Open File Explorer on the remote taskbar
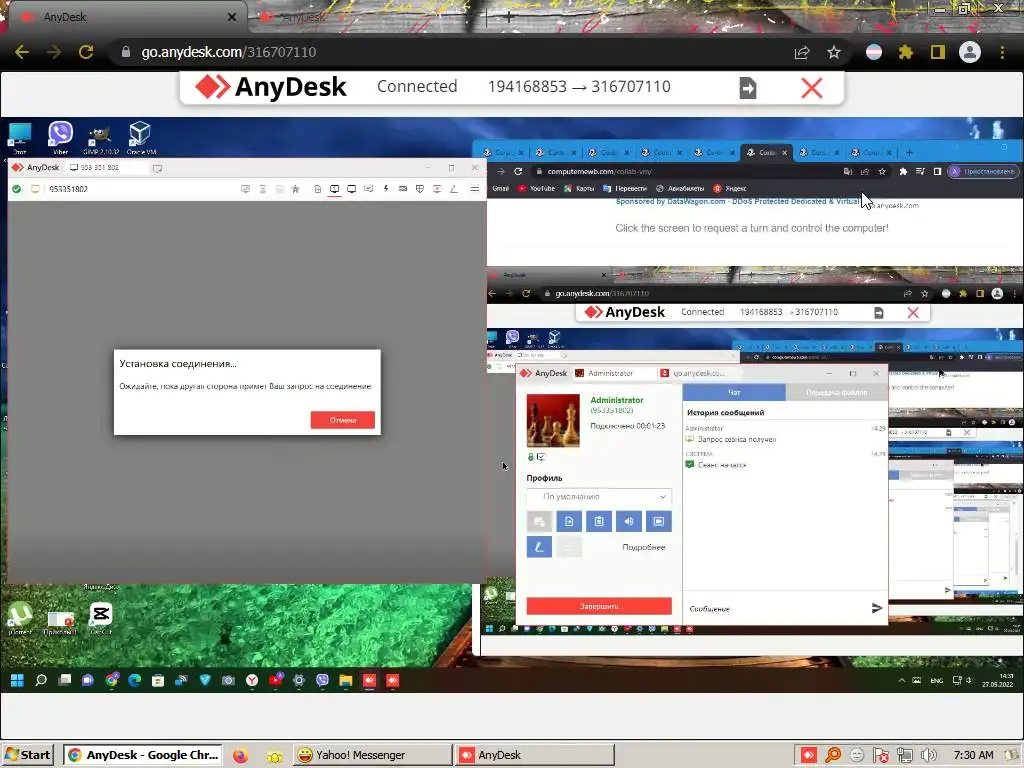The image size is (1024, 768). 345,680
